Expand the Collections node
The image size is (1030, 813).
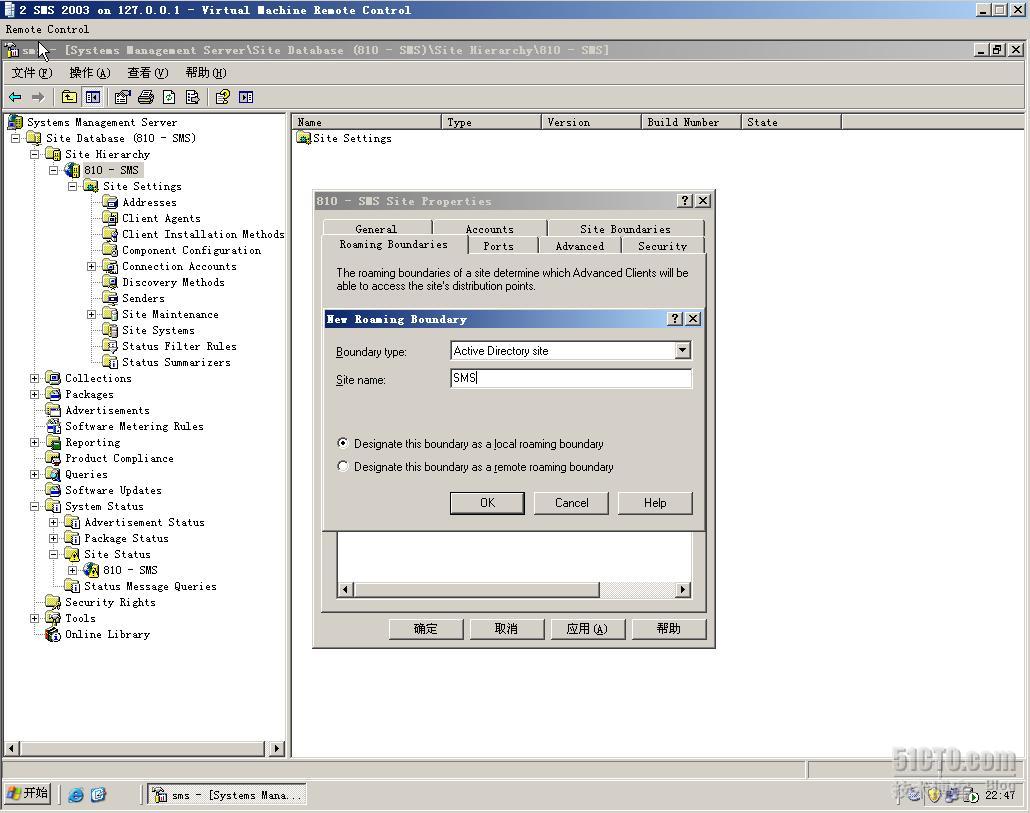point(35,378)
